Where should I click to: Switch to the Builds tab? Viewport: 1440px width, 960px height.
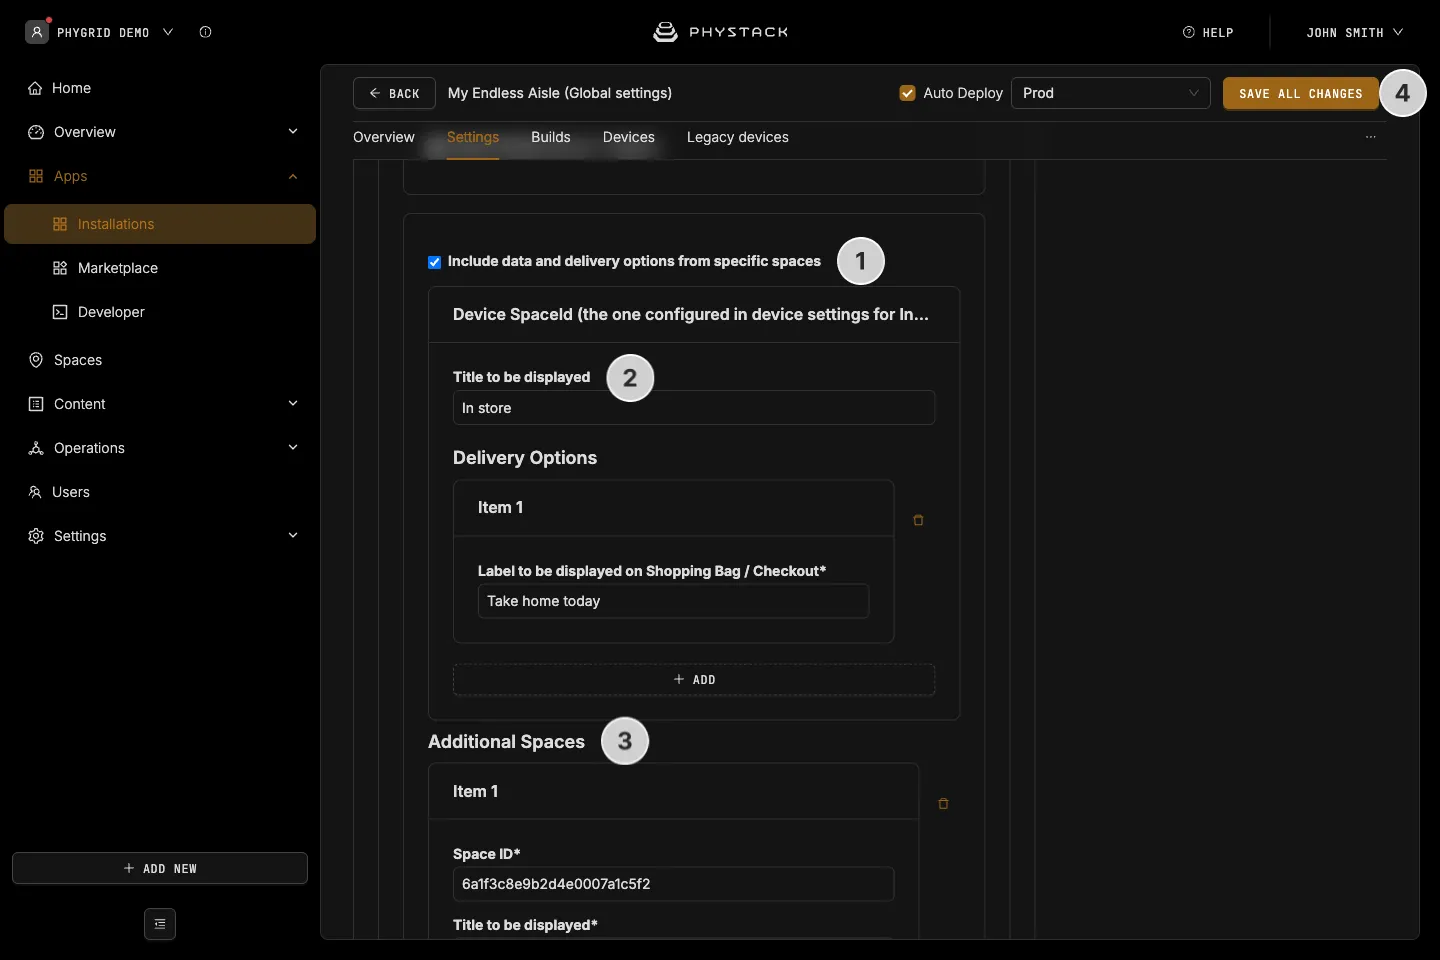coord(551,137)
